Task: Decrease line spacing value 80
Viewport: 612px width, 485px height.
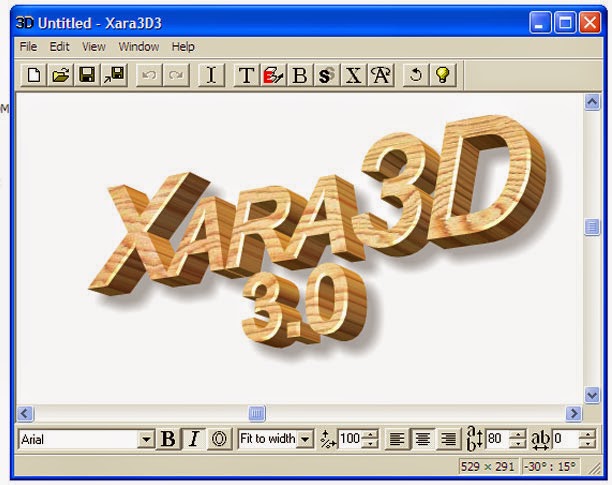Action: (x=518, y=444)
